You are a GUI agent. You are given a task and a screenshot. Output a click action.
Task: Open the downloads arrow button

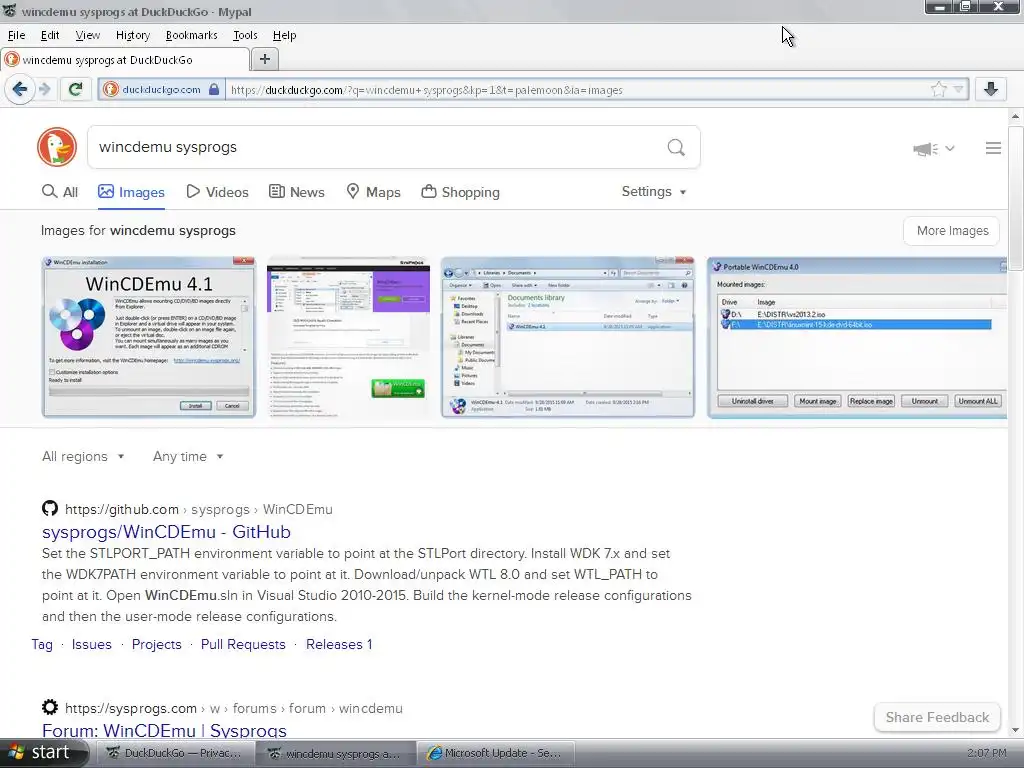click(991, 89)
